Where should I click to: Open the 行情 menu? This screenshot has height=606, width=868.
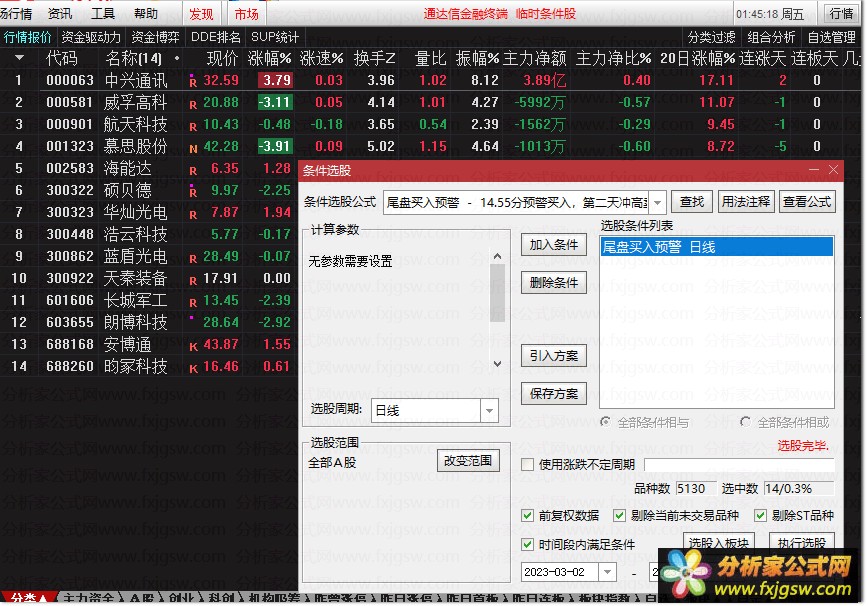(x=16, y=13)
